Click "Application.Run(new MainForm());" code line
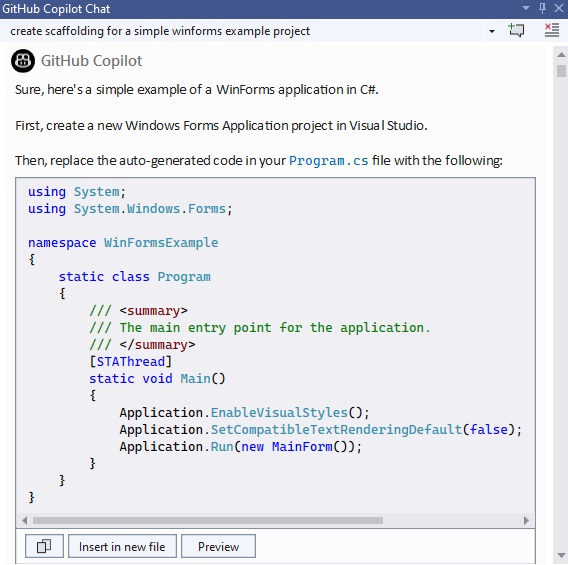The height and width of the screenshot is (565, 568). 241,446
